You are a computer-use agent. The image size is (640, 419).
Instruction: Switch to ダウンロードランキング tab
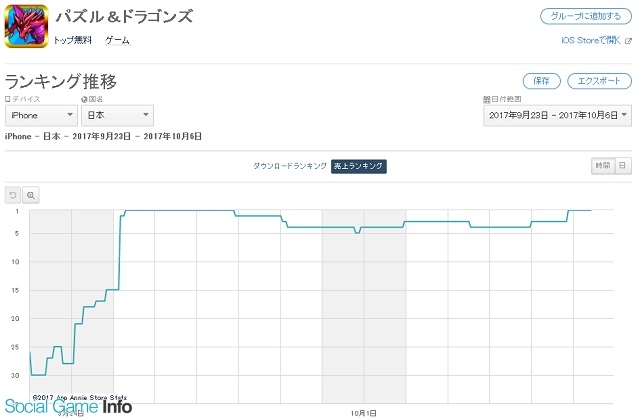pos(290,166)
